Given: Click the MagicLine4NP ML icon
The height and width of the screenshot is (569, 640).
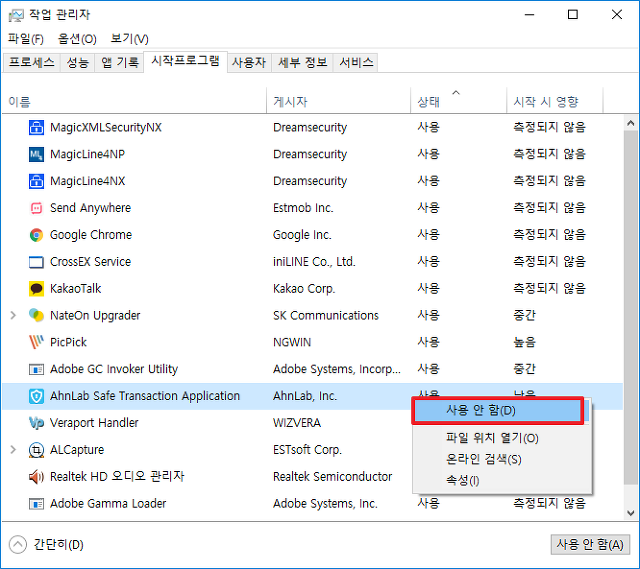Looking at the screenshot, I should [x=36, y=154].
